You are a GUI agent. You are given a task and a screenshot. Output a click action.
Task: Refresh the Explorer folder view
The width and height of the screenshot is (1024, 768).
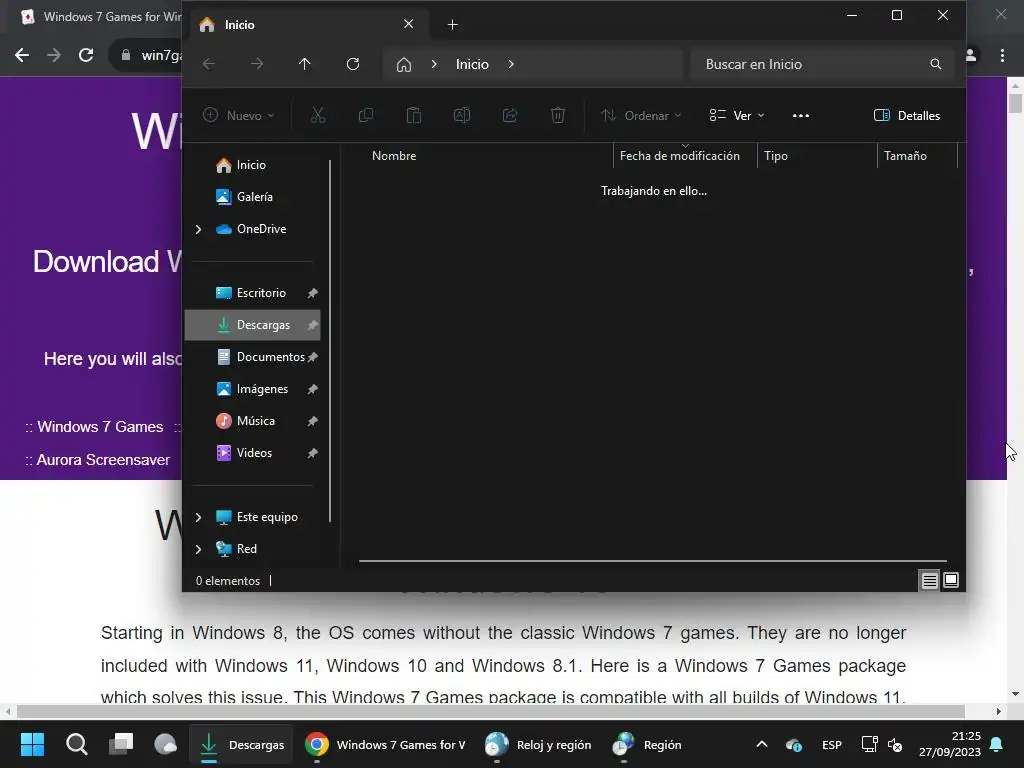coord(353,64)
